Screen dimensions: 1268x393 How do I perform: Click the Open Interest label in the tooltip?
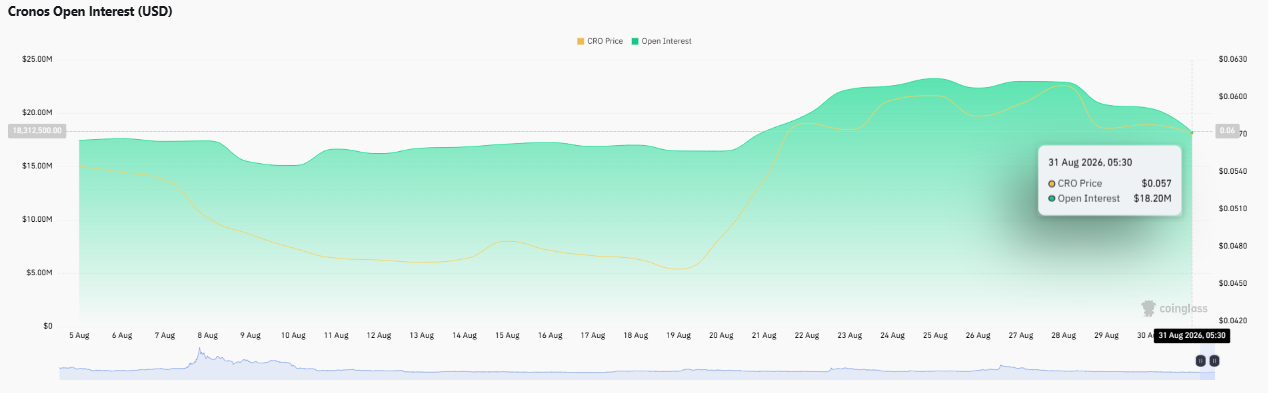click(x=1089, y=198)
